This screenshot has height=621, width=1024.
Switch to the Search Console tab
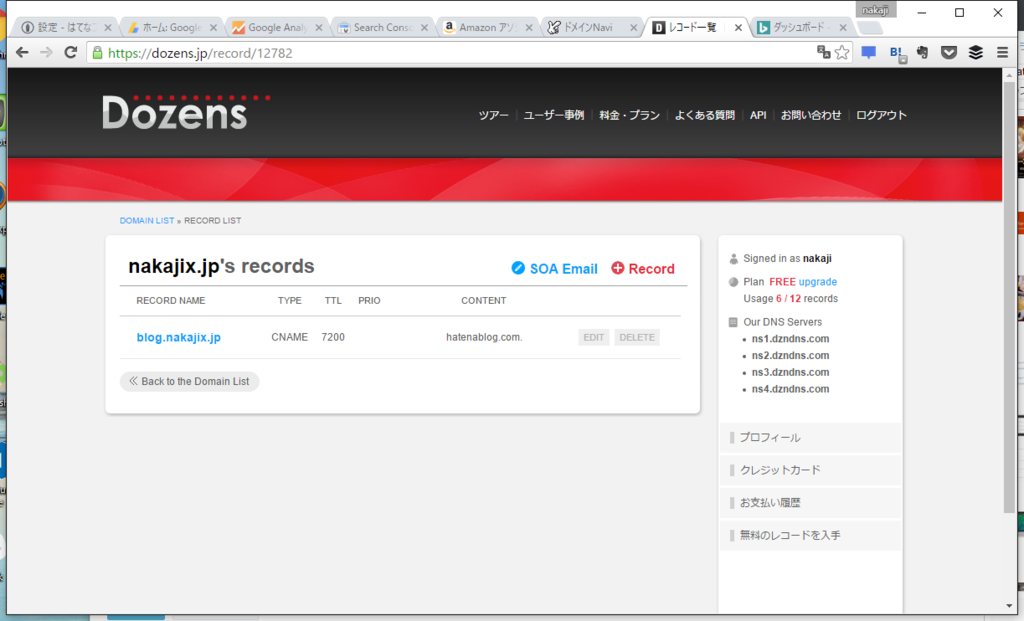(x=383, y=27)
